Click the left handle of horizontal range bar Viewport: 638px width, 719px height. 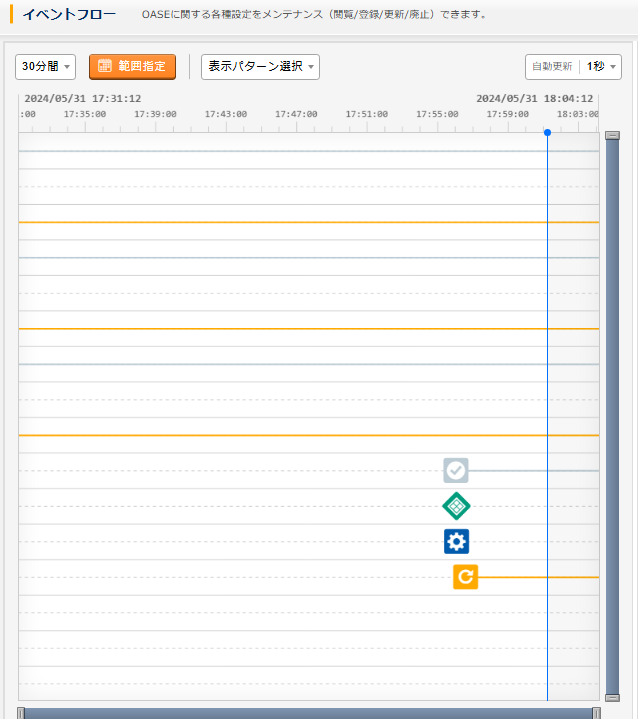(x=21, y=713)
